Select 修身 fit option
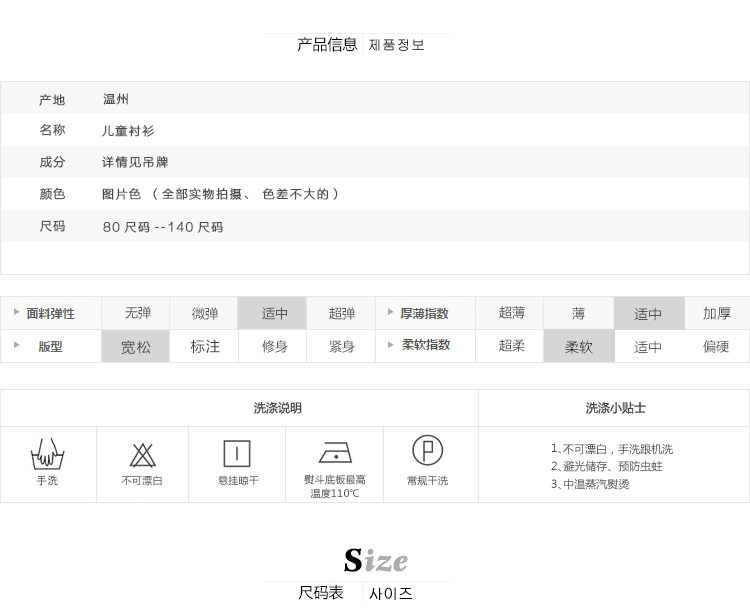750x610 pixels. pos(273,346)
